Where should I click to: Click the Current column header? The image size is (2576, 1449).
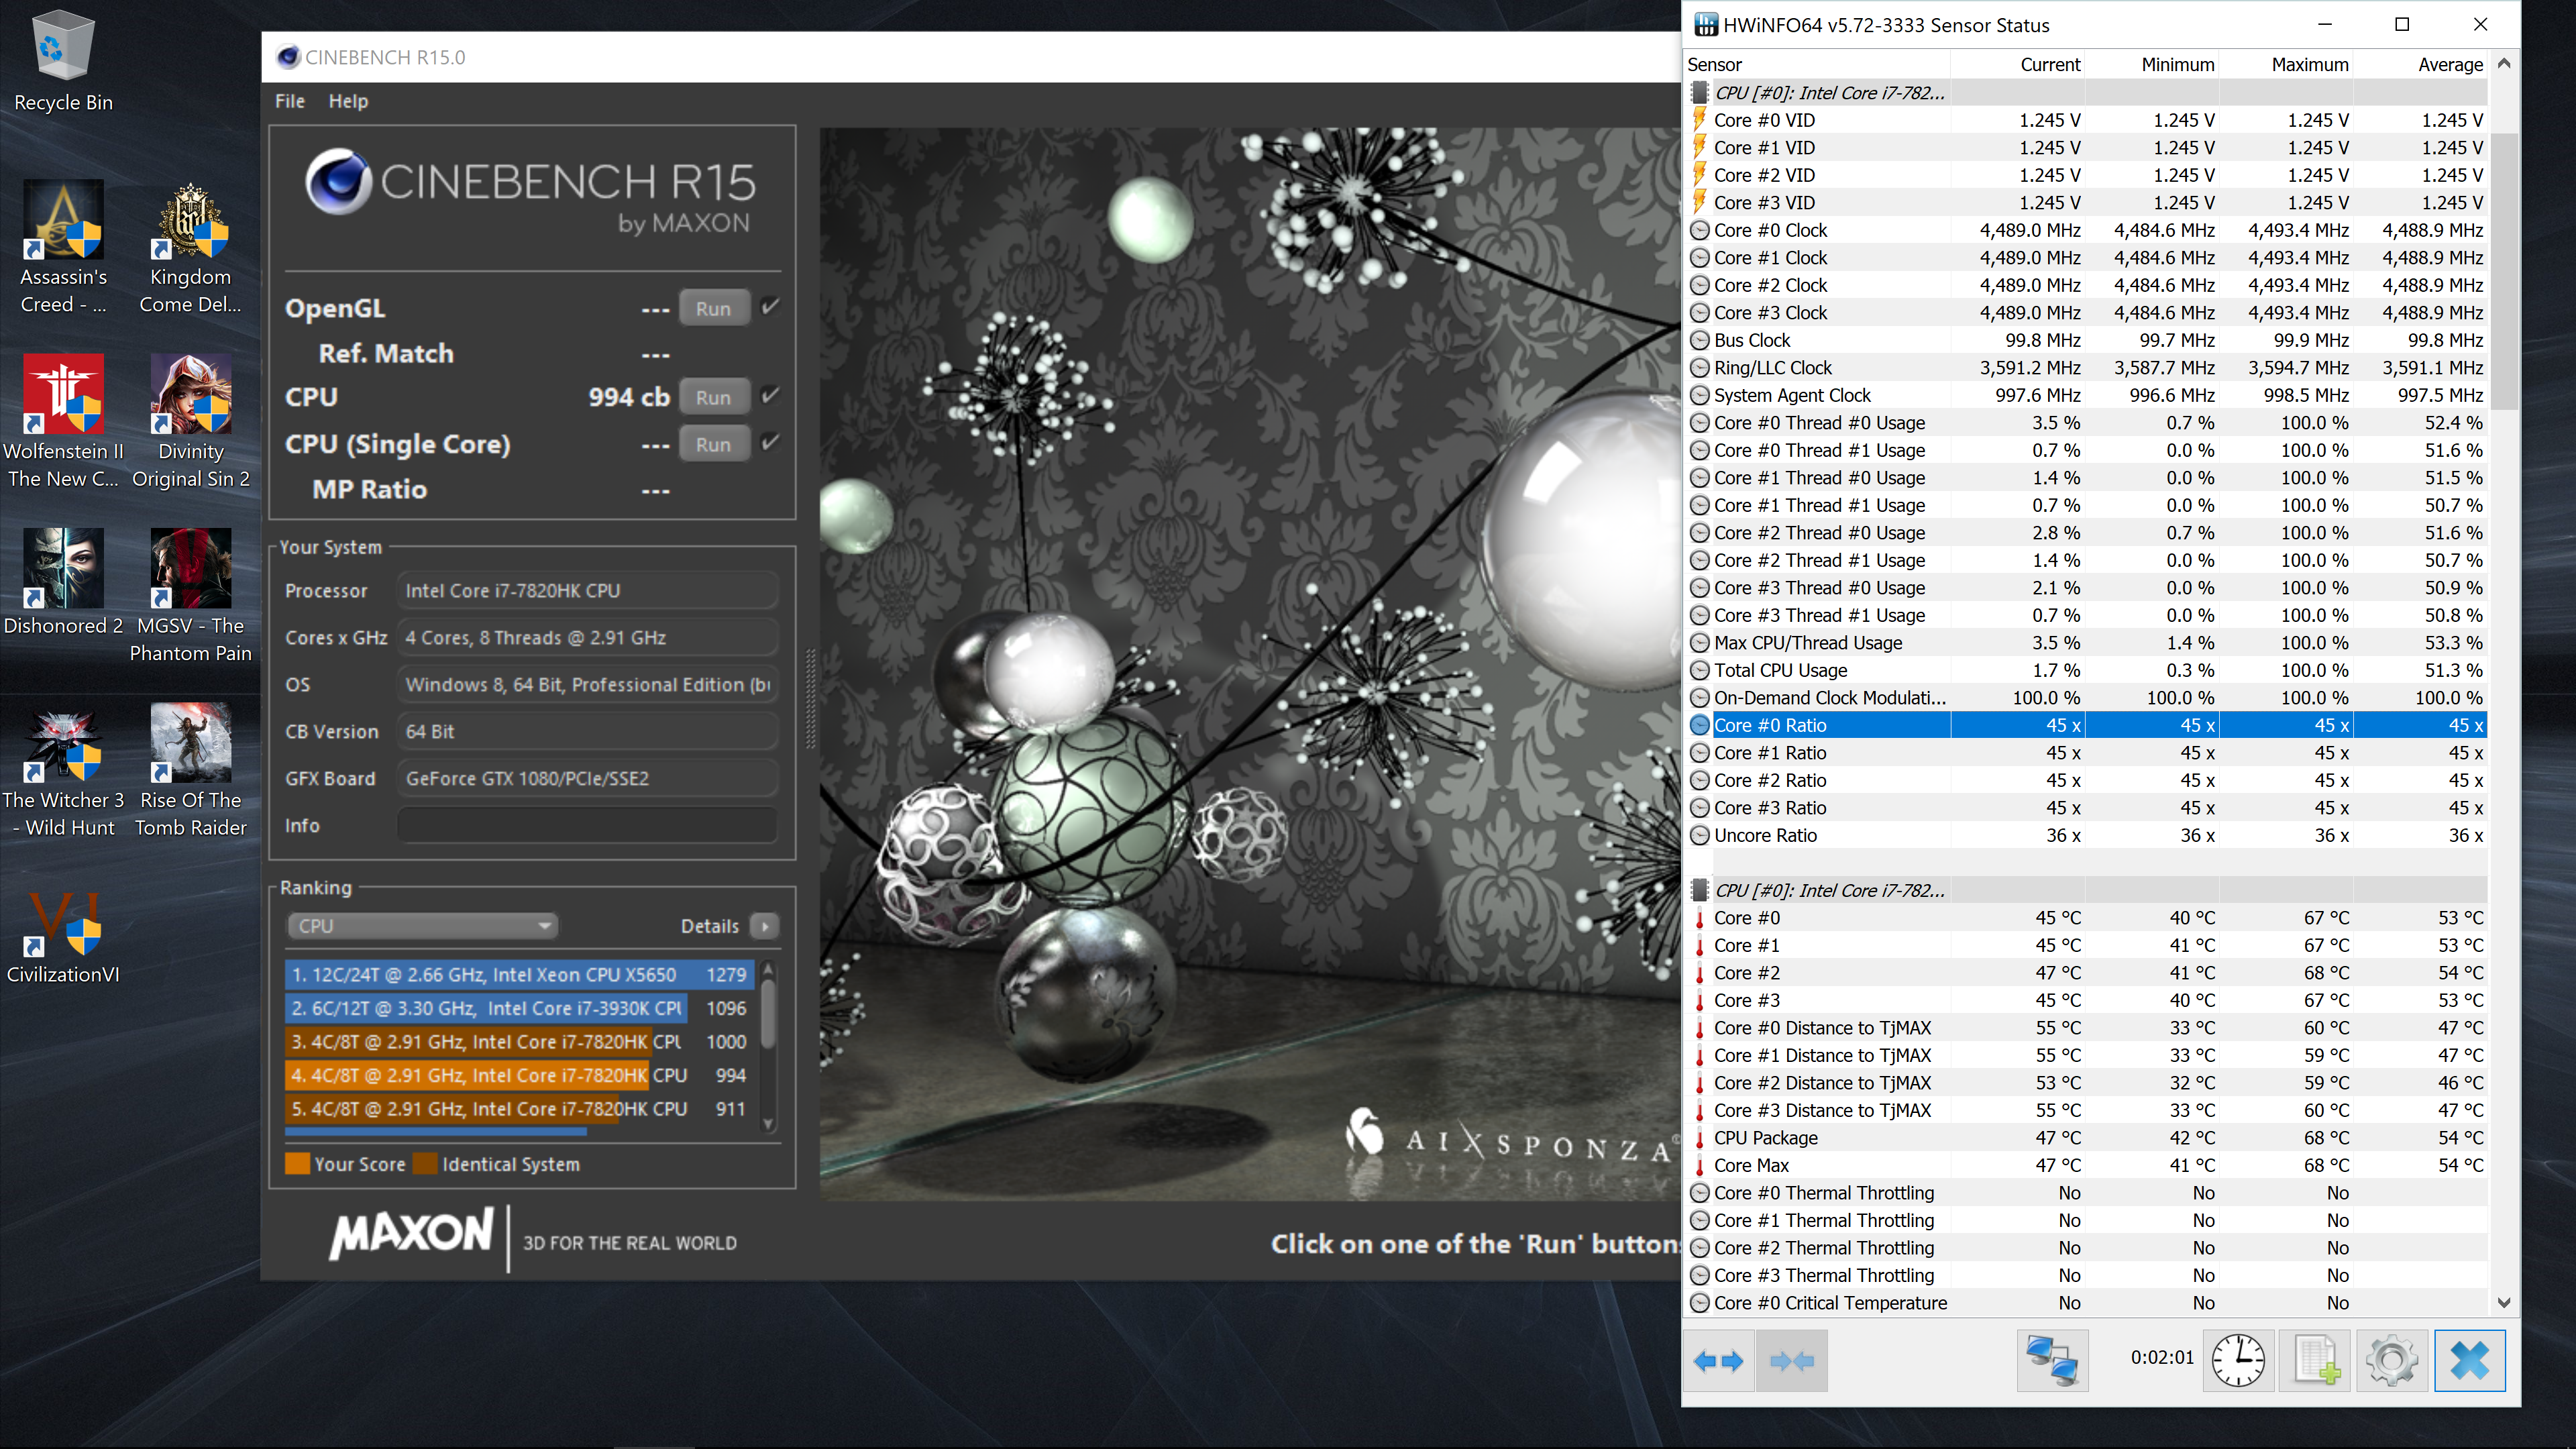coord(2017,64)
